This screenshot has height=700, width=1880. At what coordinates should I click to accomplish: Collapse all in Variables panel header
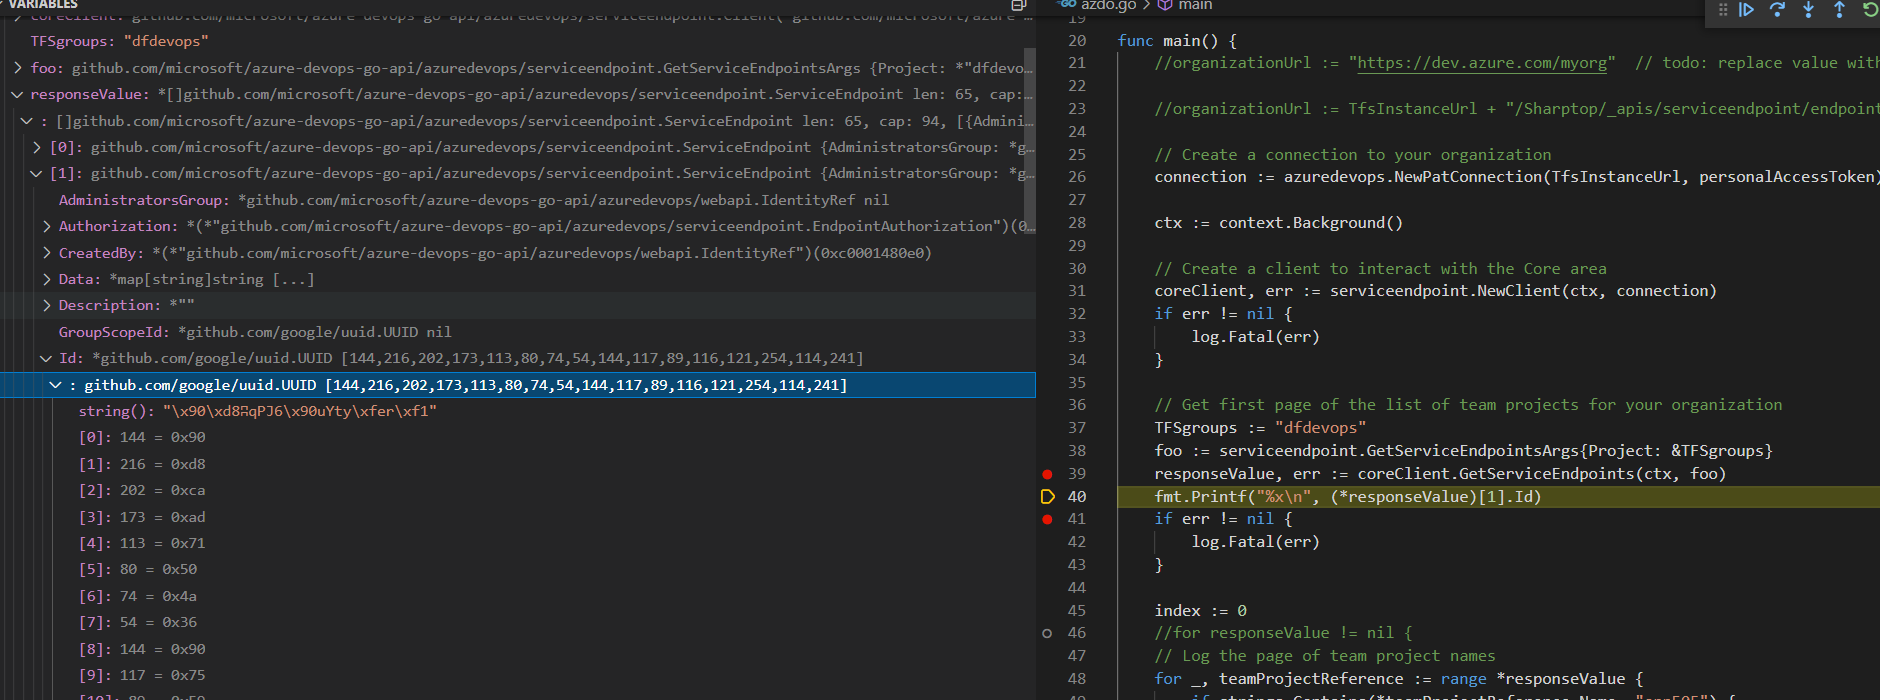(x=1019, y=5)
